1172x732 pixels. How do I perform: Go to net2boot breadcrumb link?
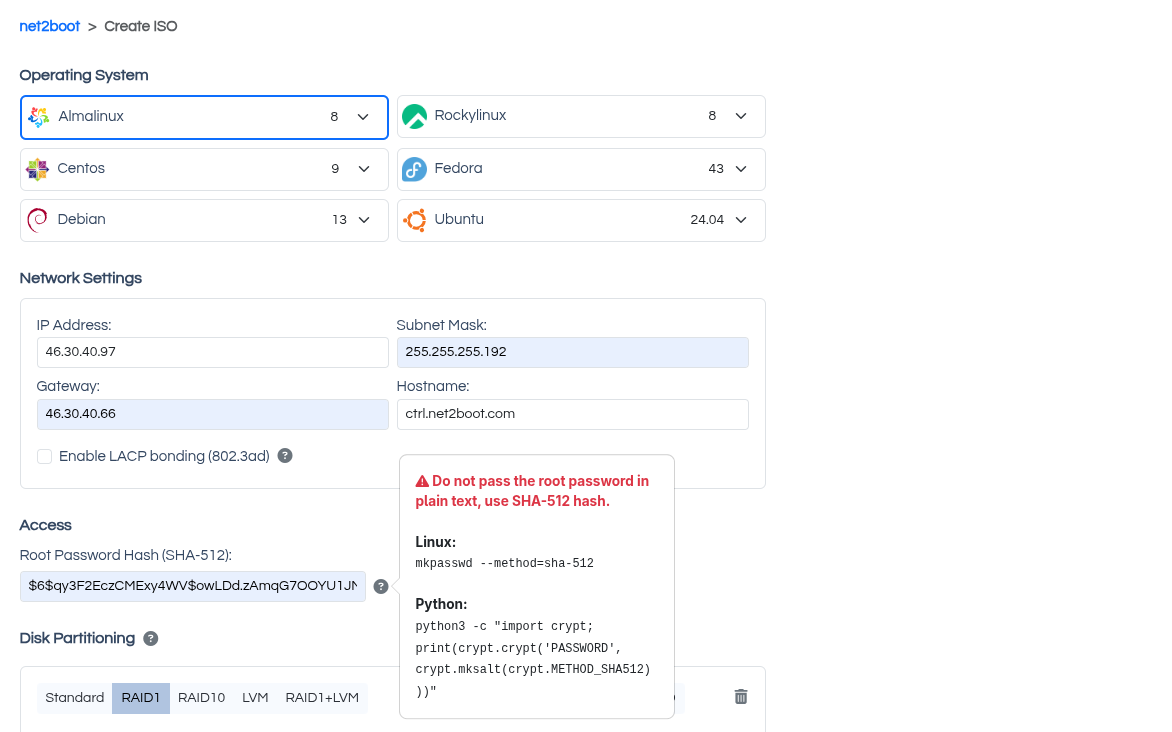tap(50, 27)
